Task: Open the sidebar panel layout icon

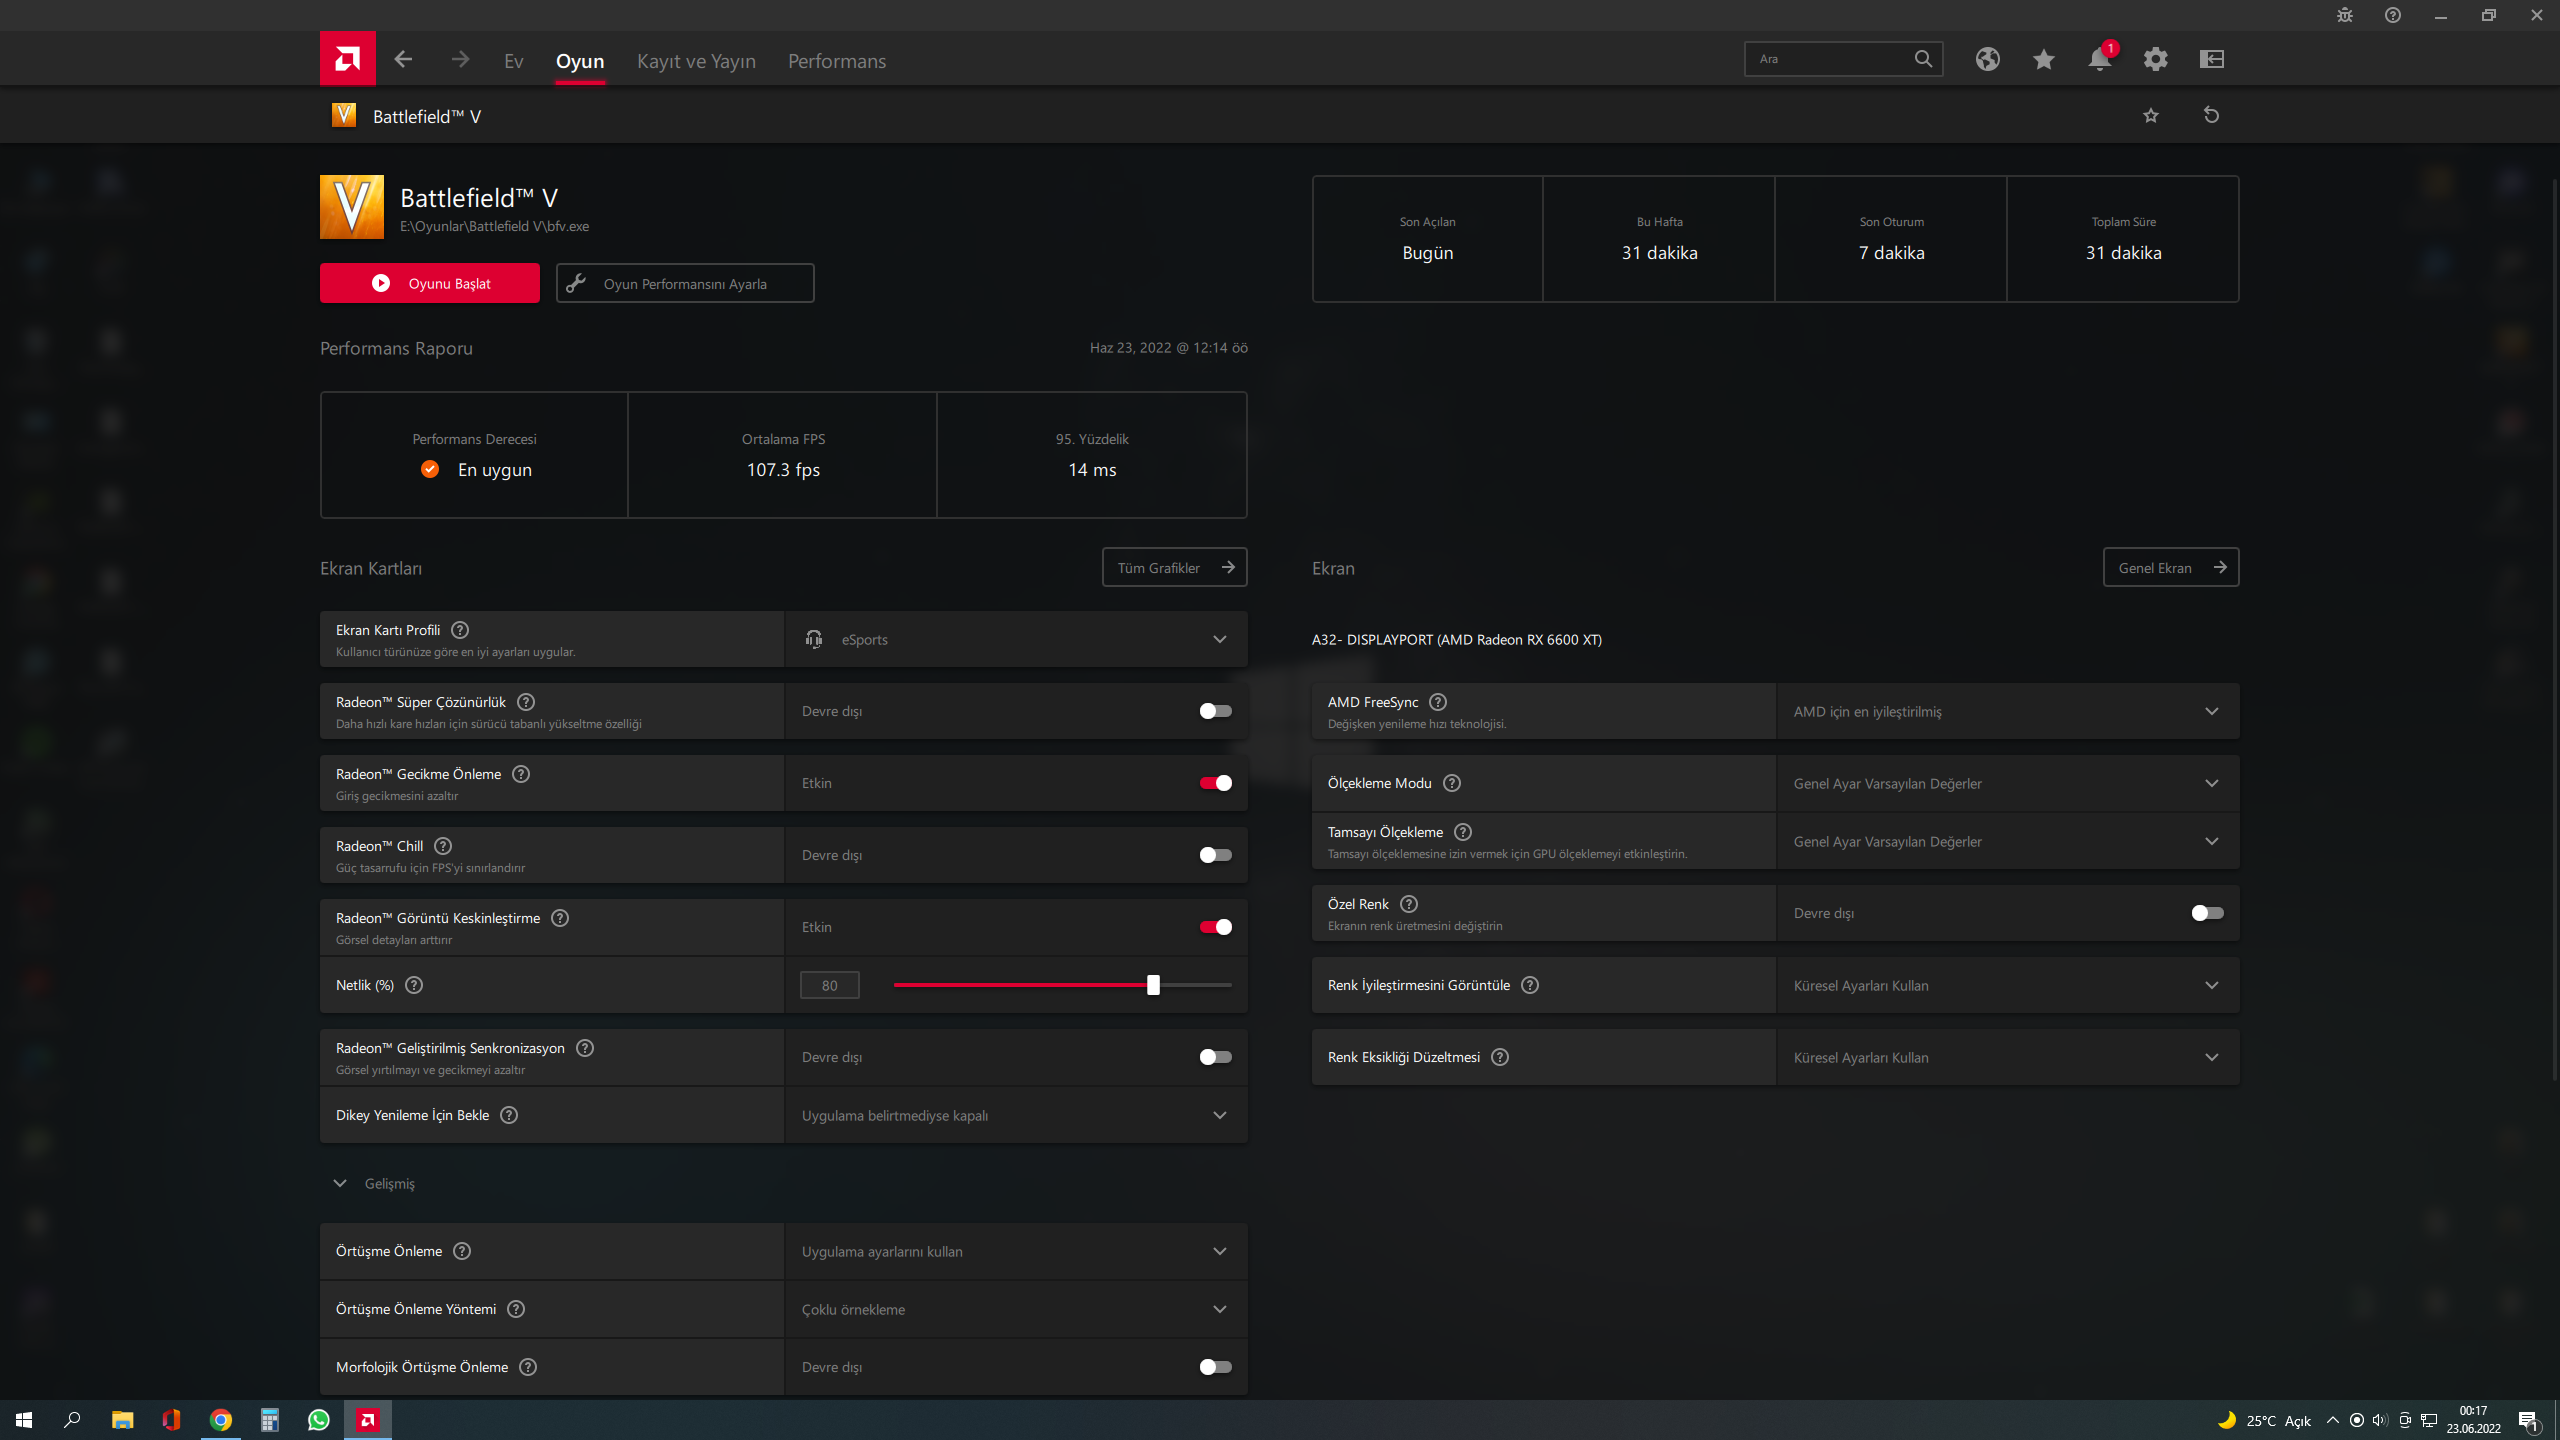Action: point(2211,60)
